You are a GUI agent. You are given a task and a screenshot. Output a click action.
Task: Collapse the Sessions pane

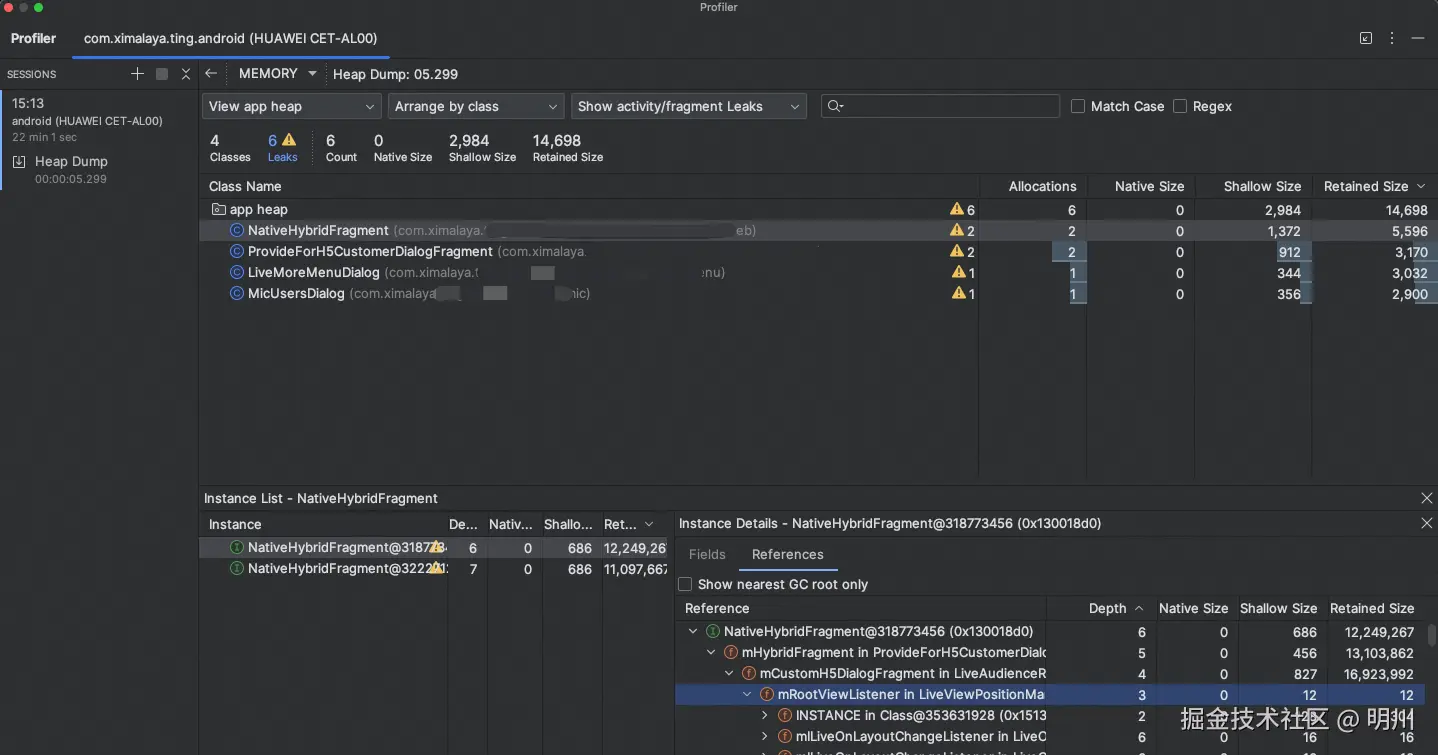[186, 74]
